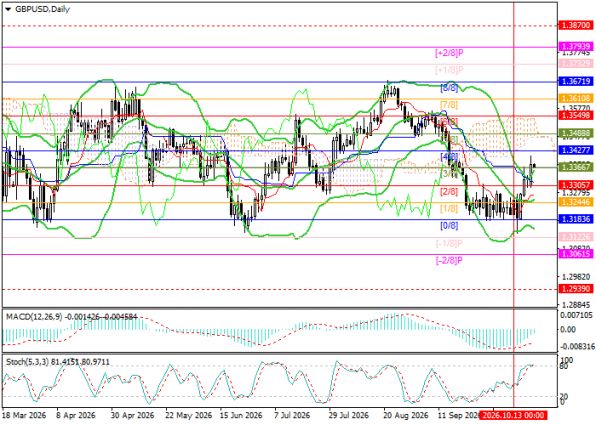Select the 1.33667 current price label
This screenshot has width=596, height=425.
pyautogui.click(x=575, y=167)
